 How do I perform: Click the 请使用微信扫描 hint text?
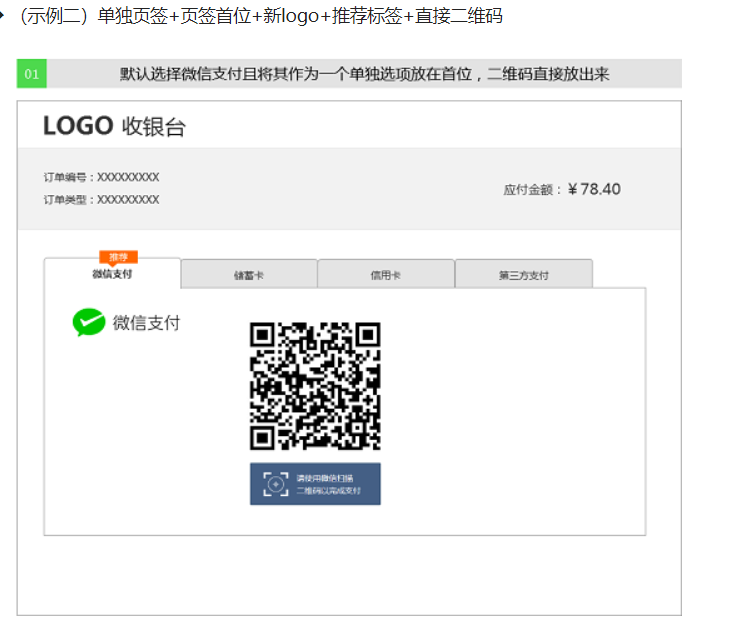coord(325,478)
